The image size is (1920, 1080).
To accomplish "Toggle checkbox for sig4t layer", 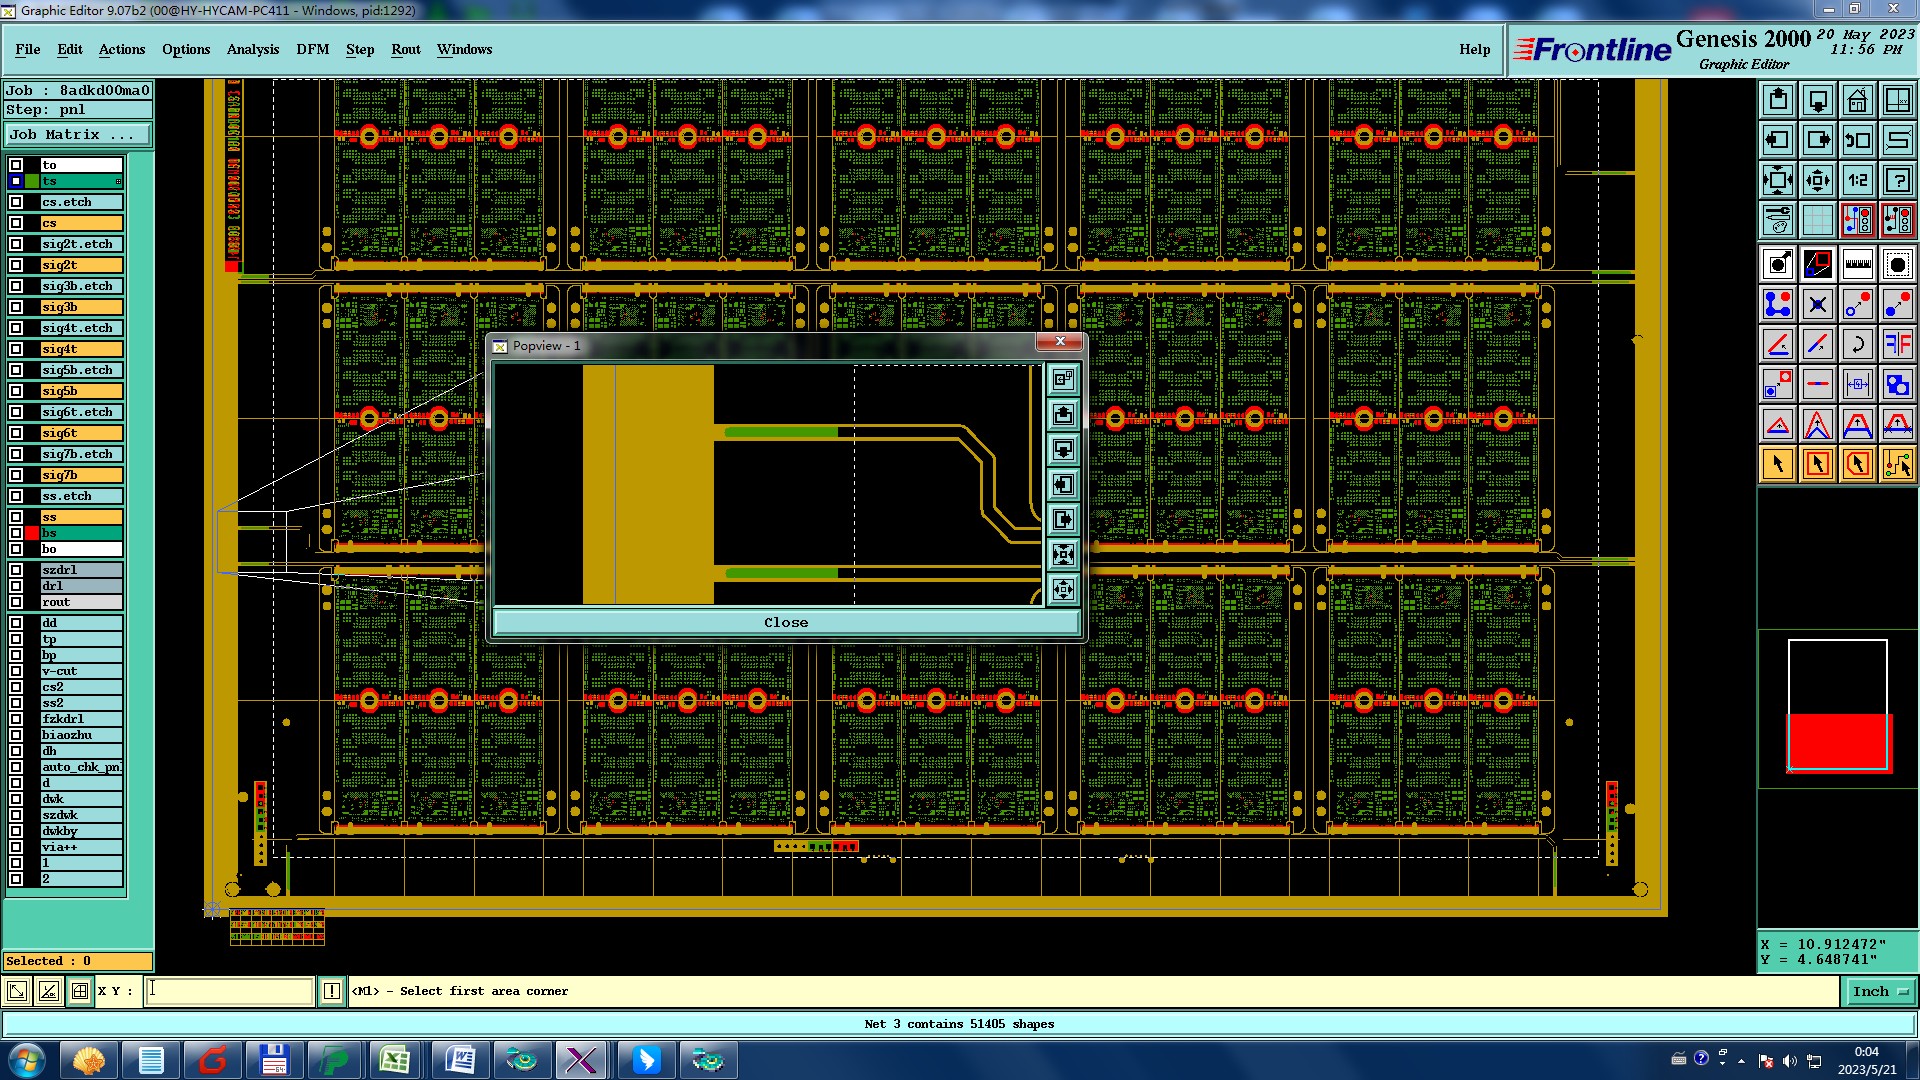I will (x=16, y=349).
